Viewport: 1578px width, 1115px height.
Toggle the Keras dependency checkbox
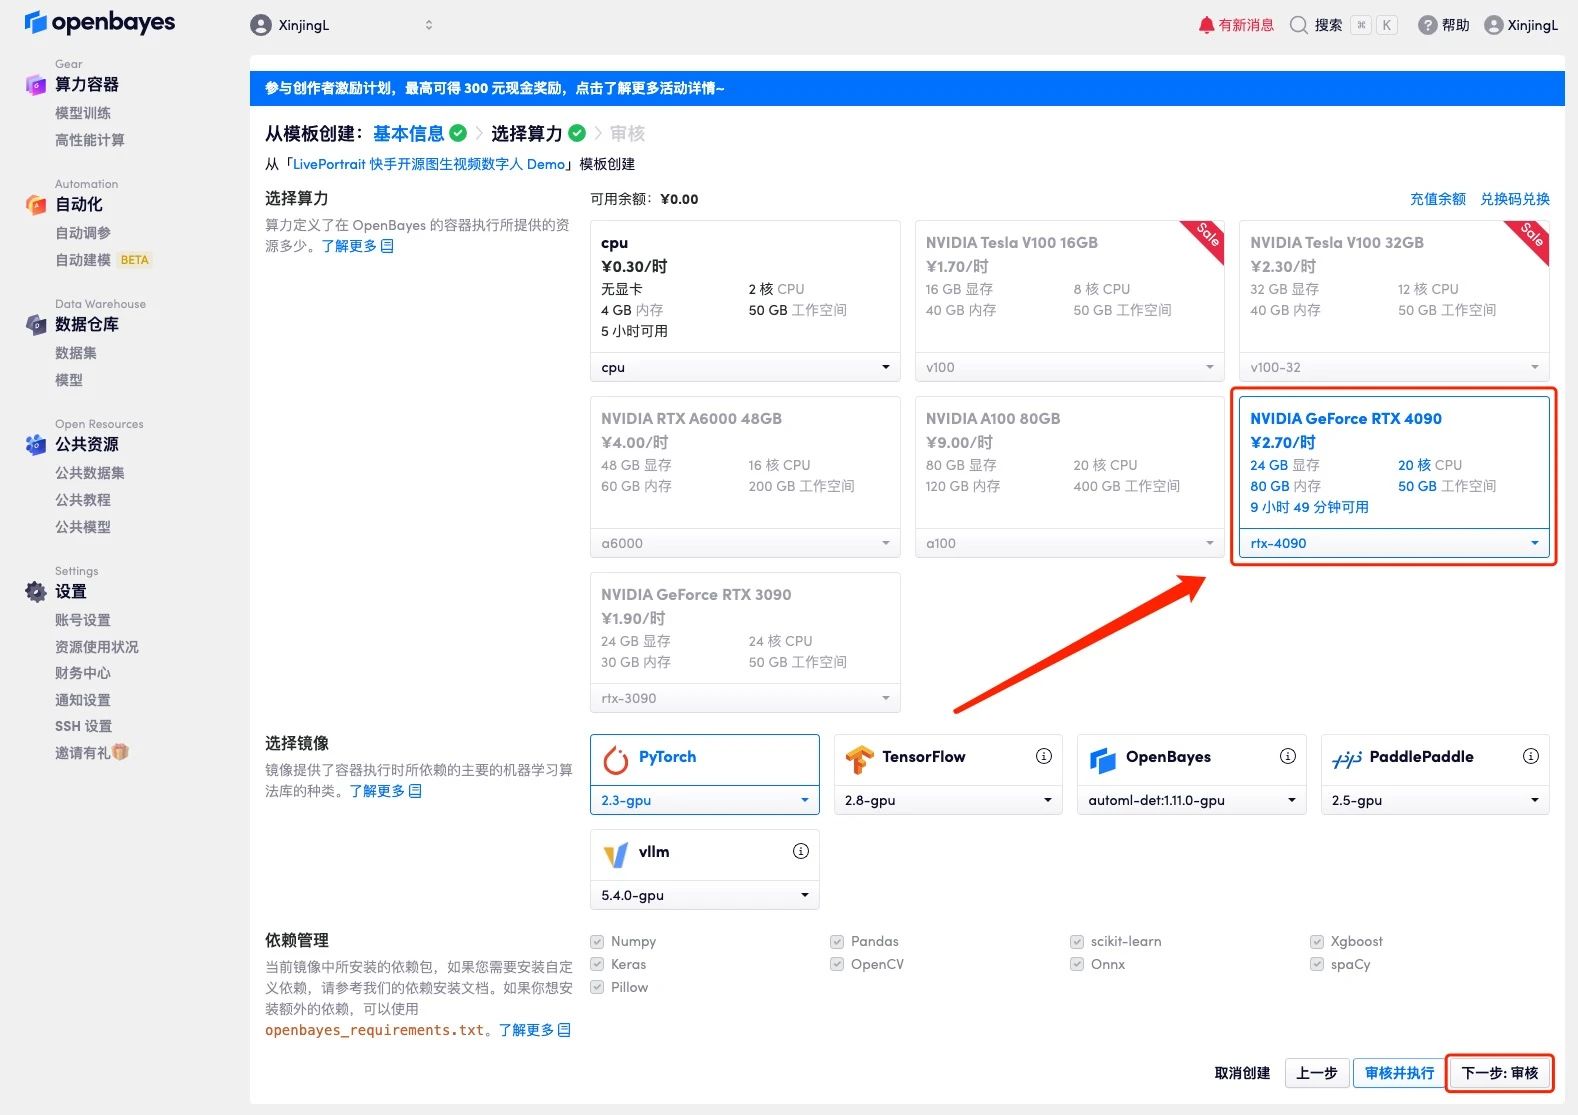click(x=597, y=964)
